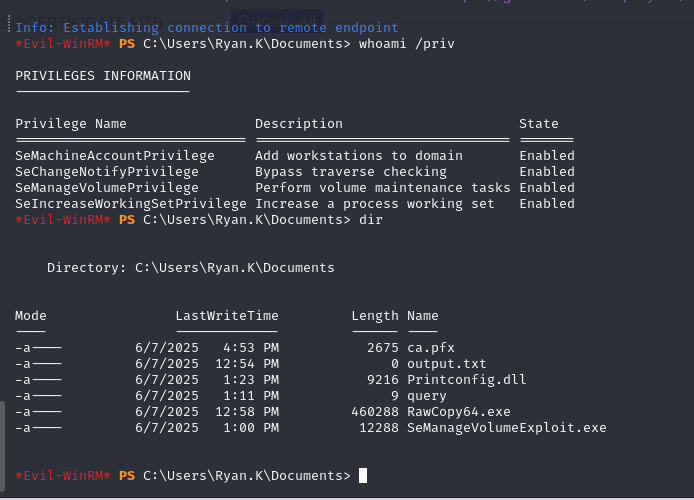694x500 pixels.
Task: Click the 12288 length value
Action: point(379,427)
